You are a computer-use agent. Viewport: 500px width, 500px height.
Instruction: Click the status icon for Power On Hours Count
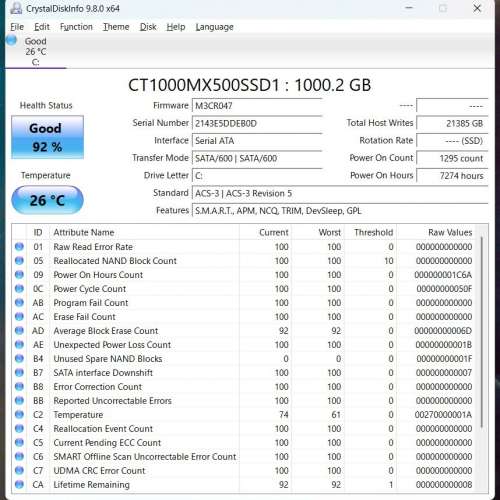point(19,275)
